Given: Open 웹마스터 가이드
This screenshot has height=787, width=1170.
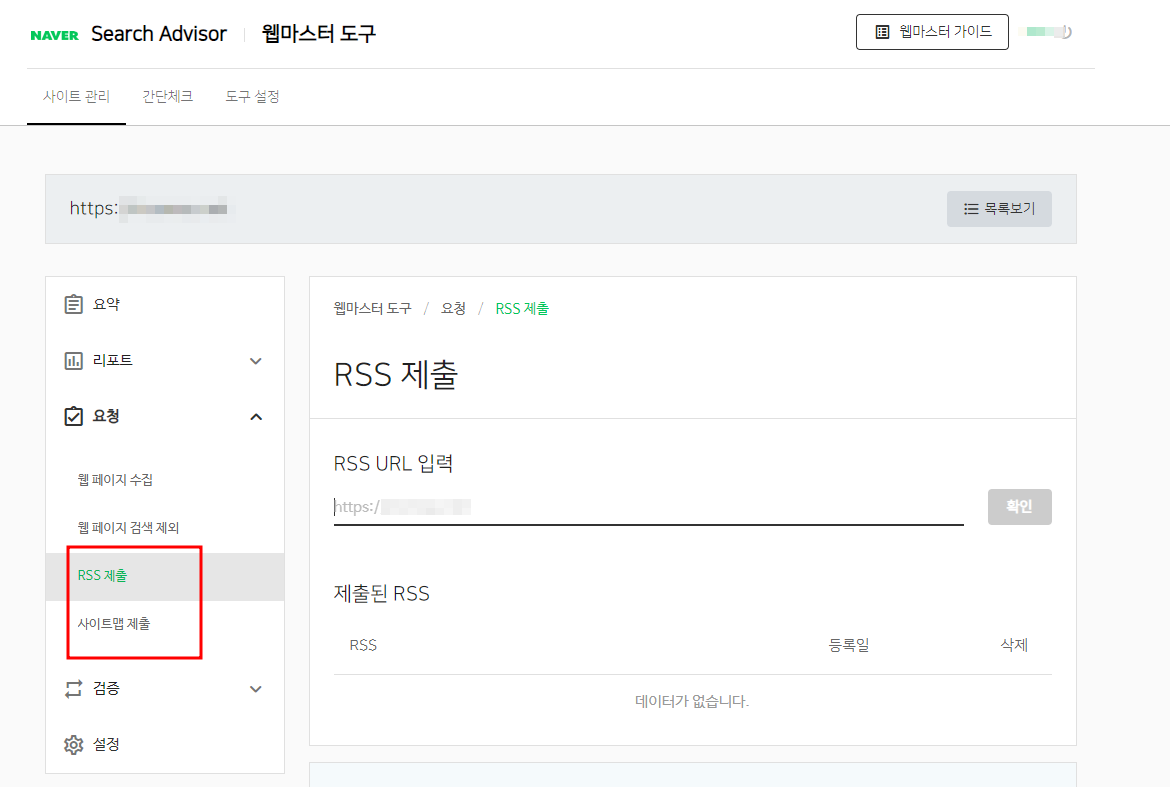Looking at the screenshot, I should click(x=932, y=31).
